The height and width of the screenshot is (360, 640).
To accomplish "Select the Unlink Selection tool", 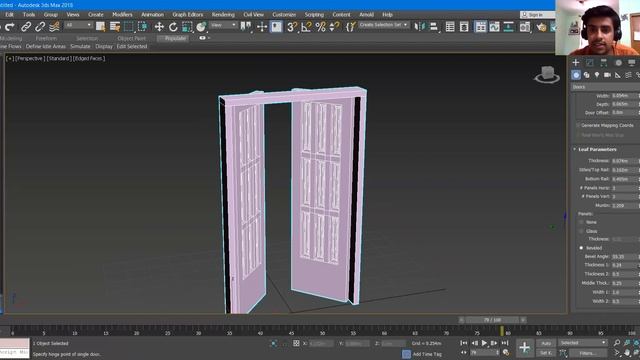I will [x=40, y=27].
